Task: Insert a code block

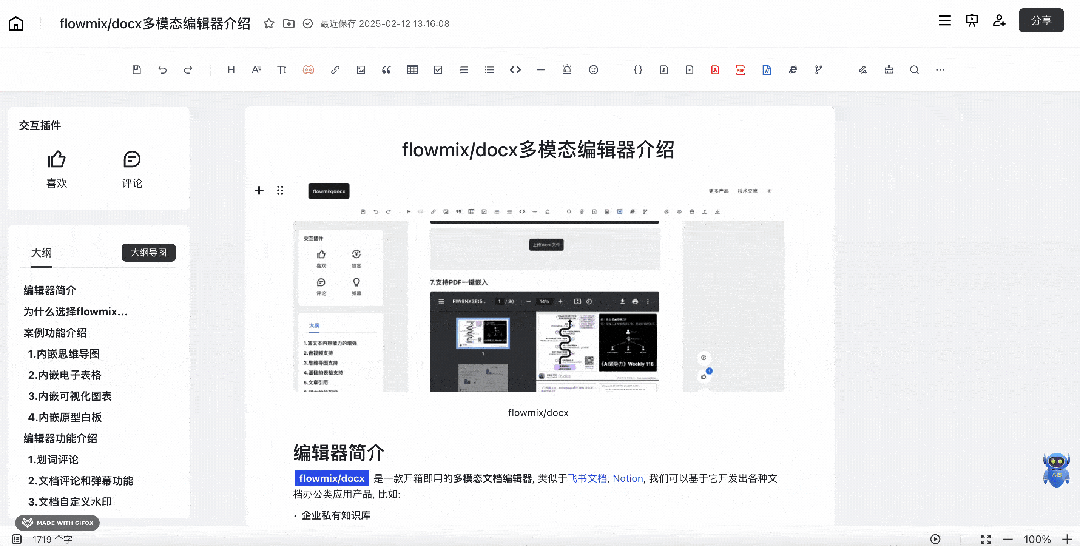Action: click(x=515, y=70)
